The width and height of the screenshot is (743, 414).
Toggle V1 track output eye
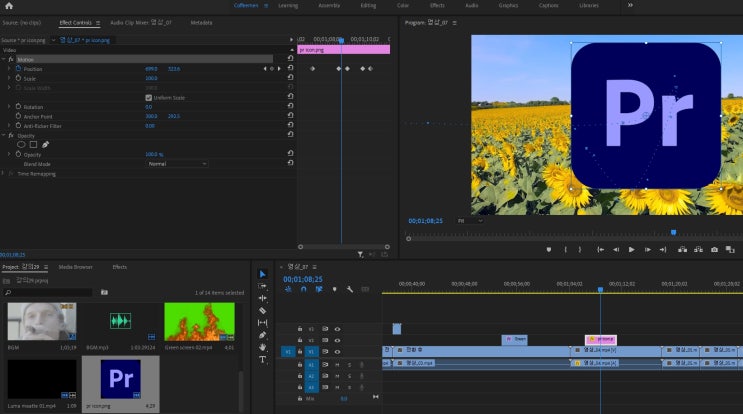337,351
